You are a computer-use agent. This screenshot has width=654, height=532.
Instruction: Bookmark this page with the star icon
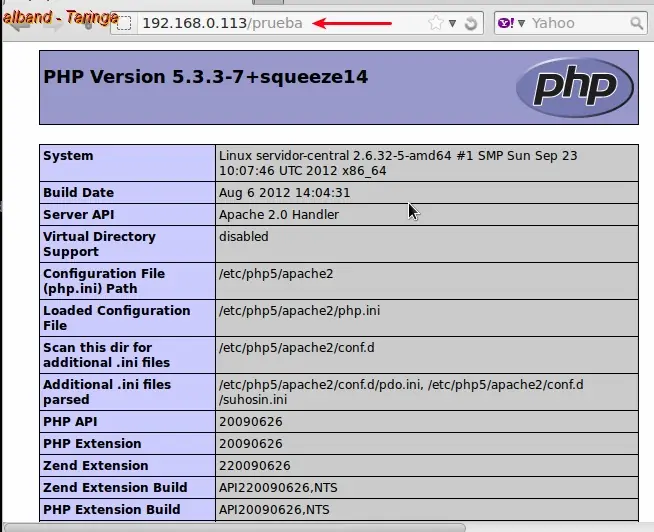click(435, 23)
